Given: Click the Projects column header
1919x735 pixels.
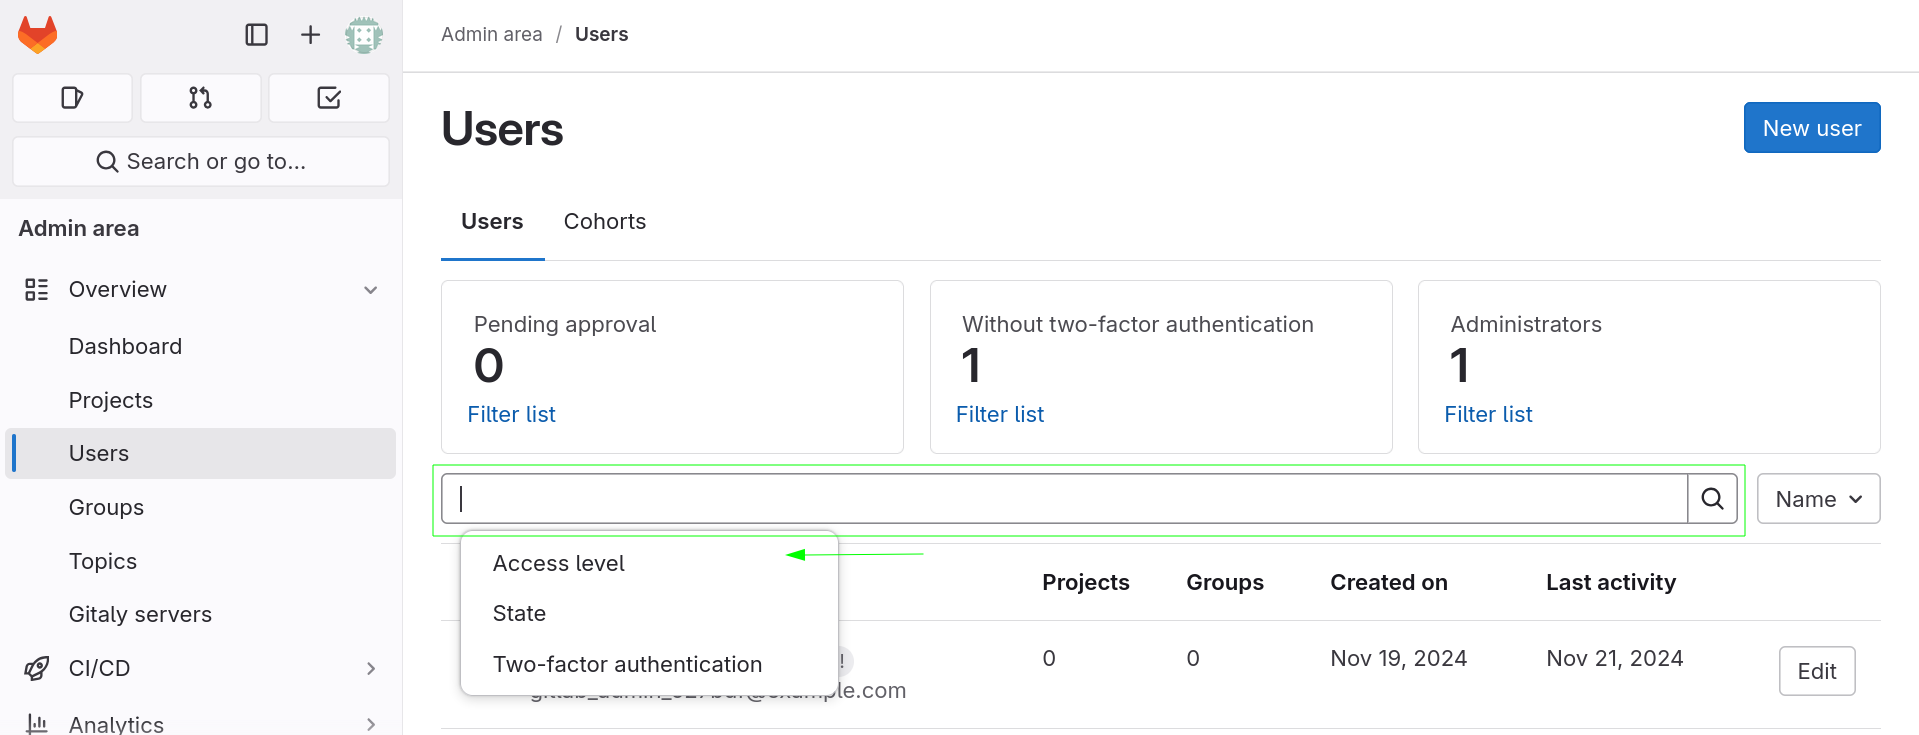Looking at the screenshot, I should 1086,582.
